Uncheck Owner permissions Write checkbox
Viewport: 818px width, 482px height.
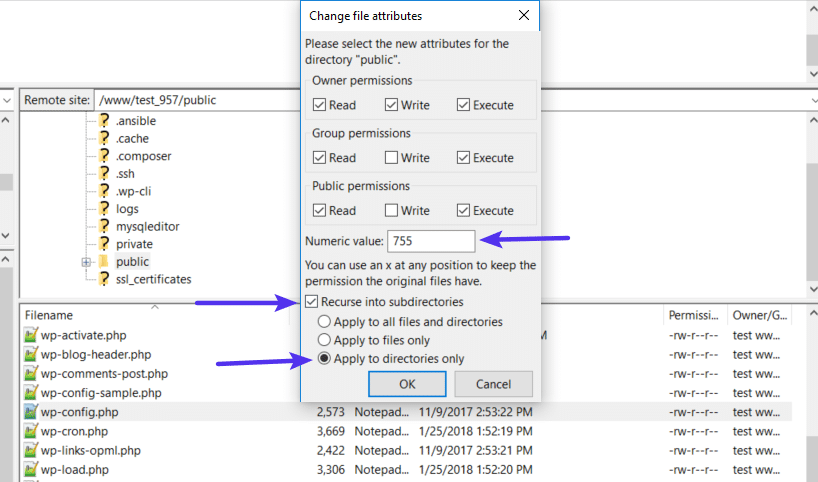pos(392,105)
